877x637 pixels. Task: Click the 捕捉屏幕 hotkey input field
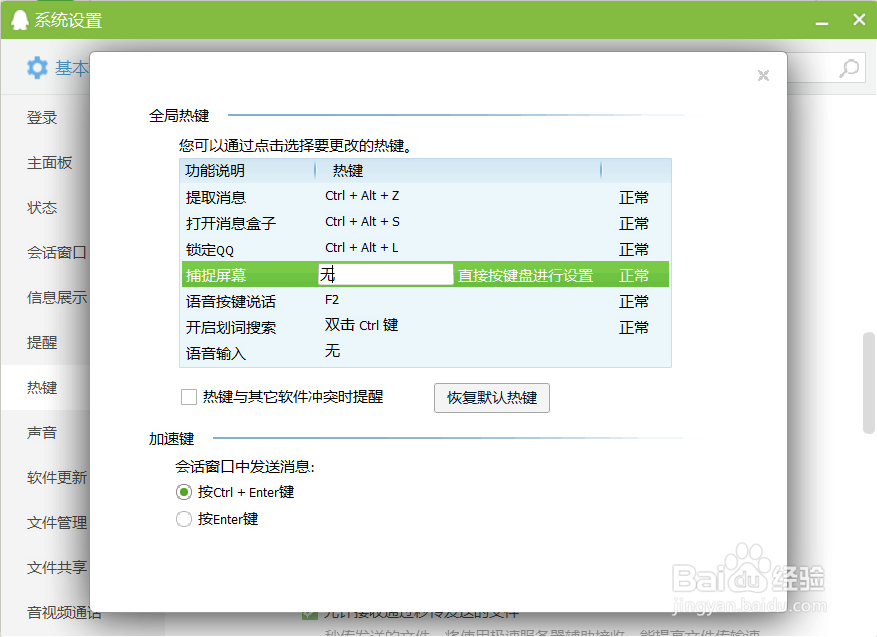coord(385,275)
